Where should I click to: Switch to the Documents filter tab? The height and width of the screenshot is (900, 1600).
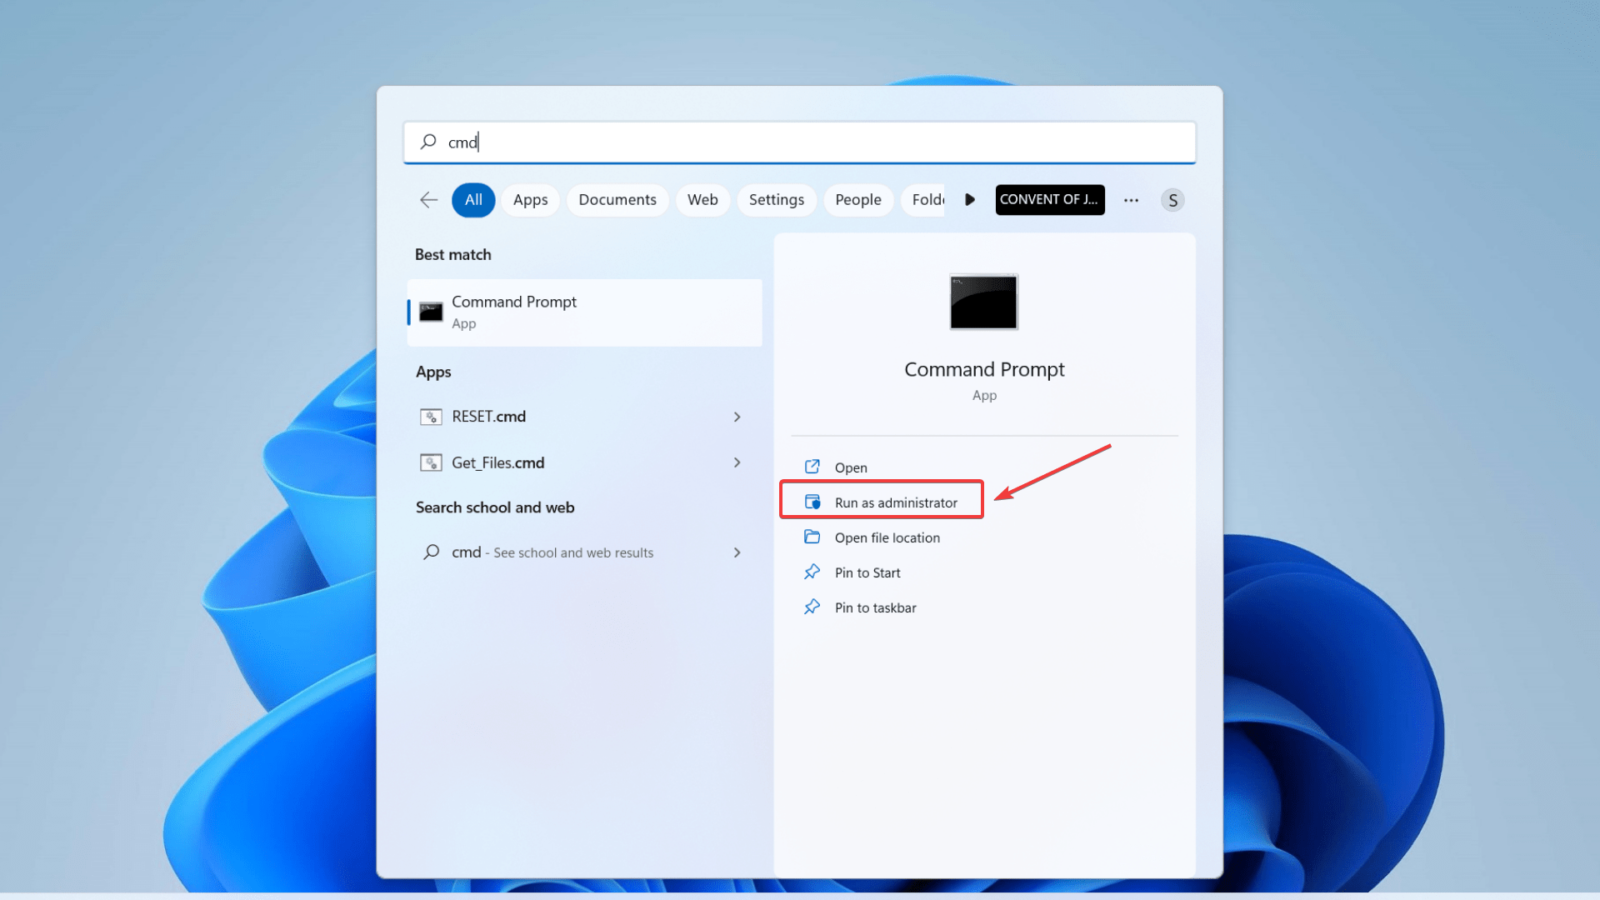tap(617, 200)
